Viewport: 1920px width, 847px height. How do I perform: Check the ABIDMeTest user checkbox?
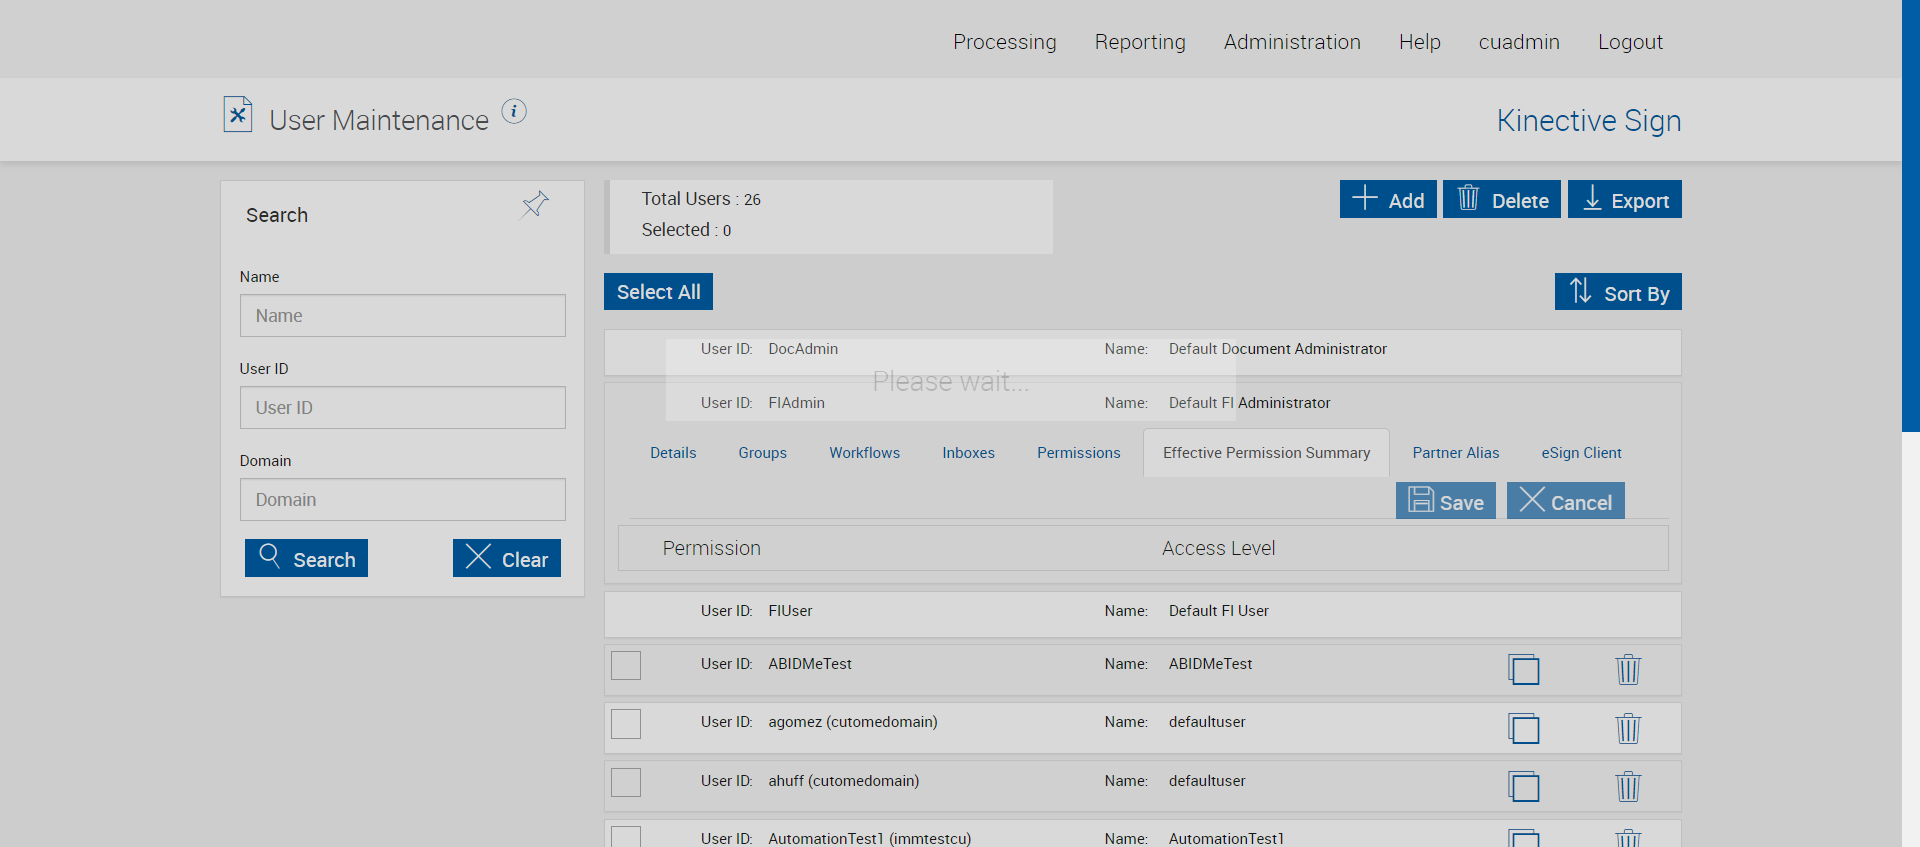(x=626, y=665)
